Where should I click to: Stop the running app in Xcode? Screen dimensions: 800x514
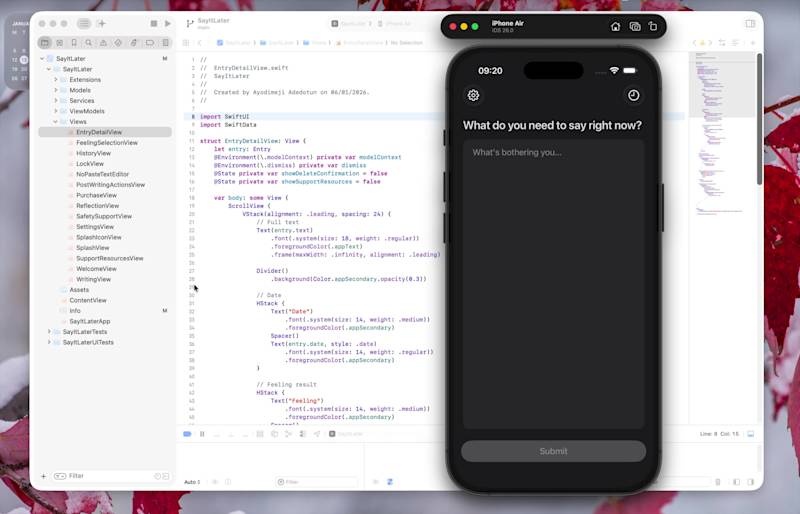pos(154,23)
